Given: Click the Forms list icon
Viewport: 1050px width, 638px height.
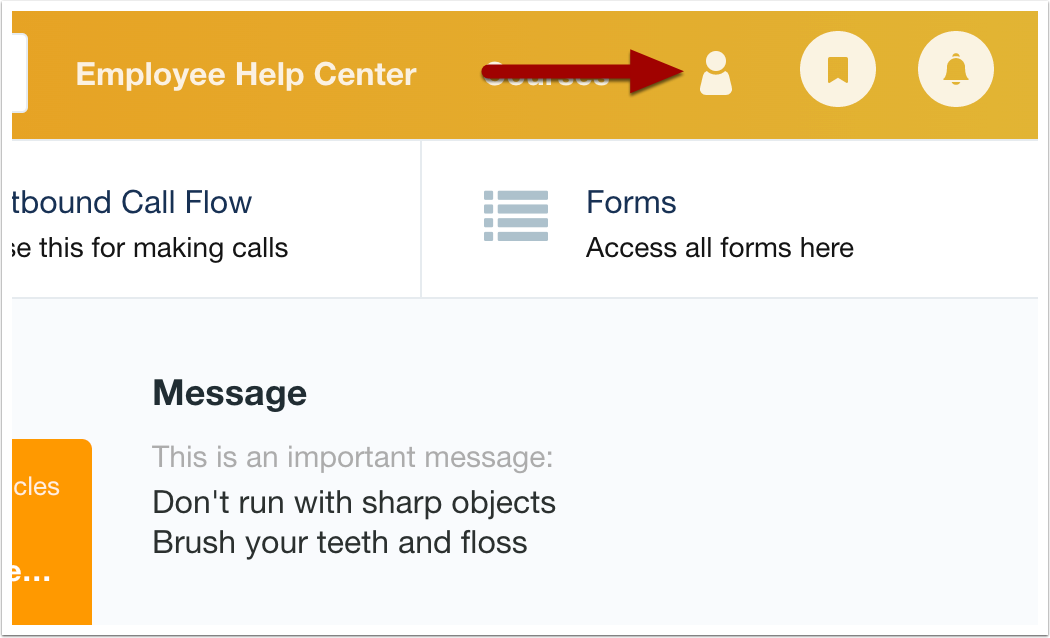Looking at the screenshot, I should coord(516,215).
